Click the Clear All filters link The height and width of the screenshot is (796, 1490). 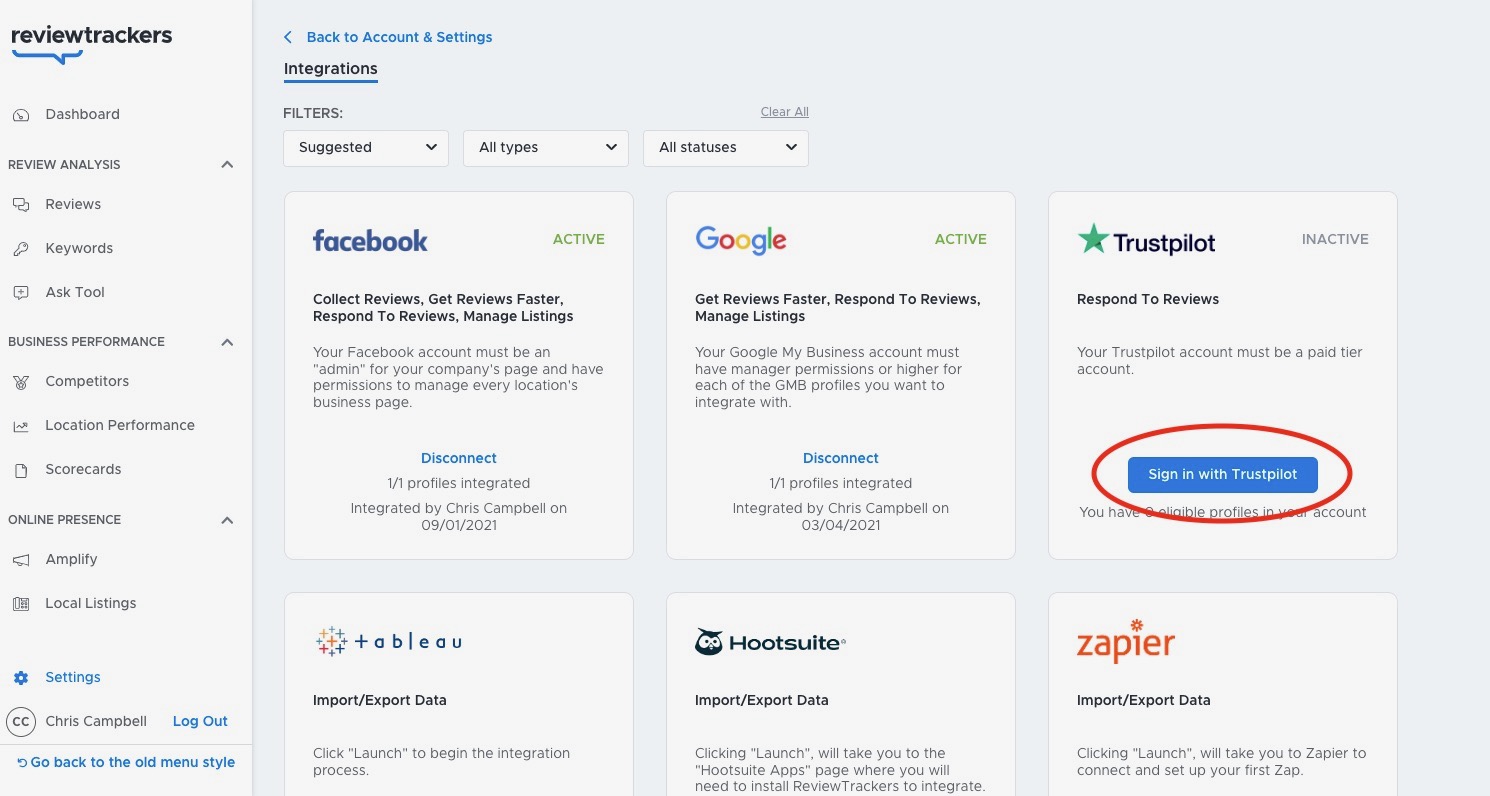coord(785,112)
